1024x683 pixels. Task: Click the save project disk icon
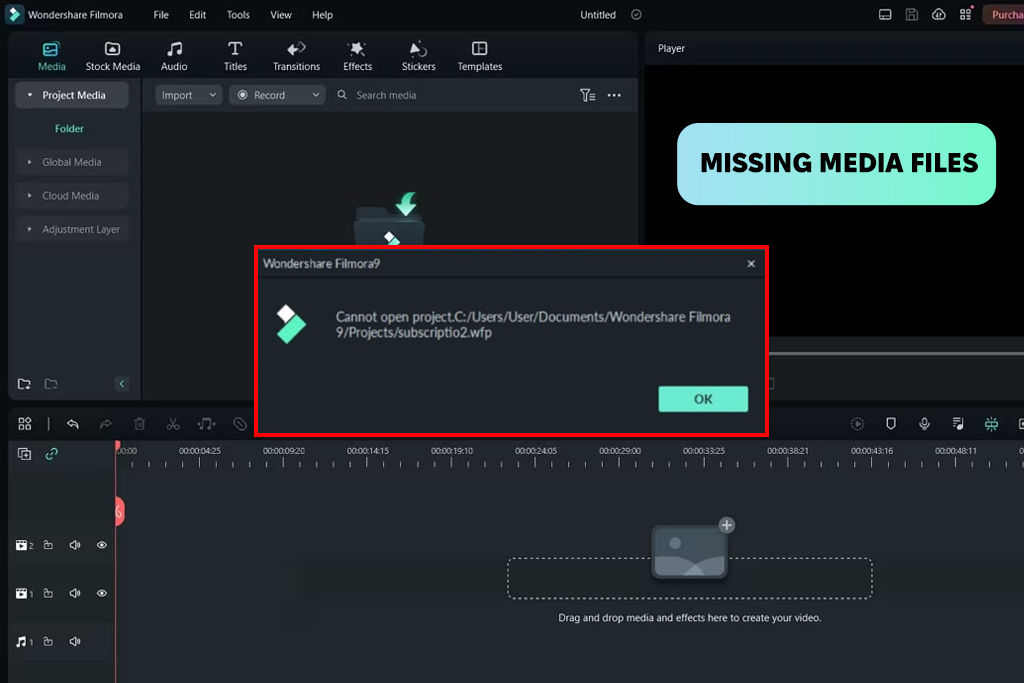point(912,14)
